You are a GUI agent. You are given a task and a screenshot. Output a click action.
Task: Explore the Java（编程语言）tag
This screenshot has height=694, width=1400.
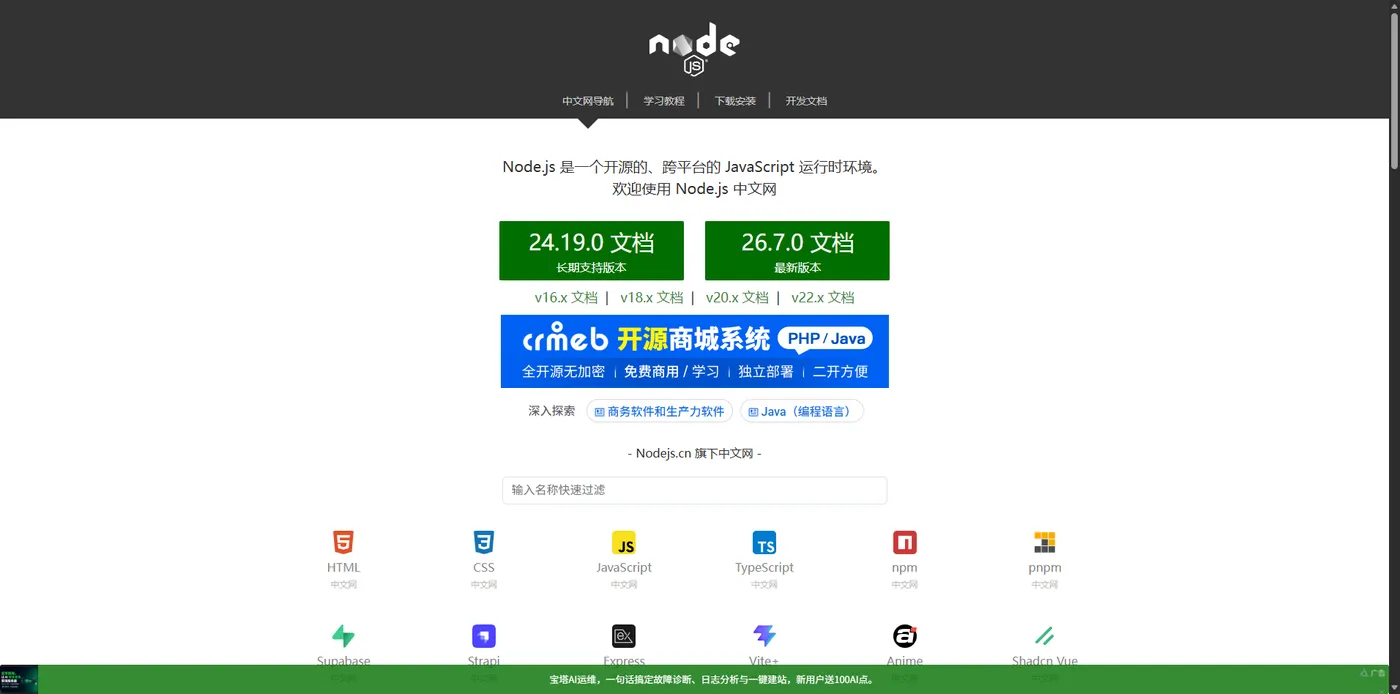[802, 411]
